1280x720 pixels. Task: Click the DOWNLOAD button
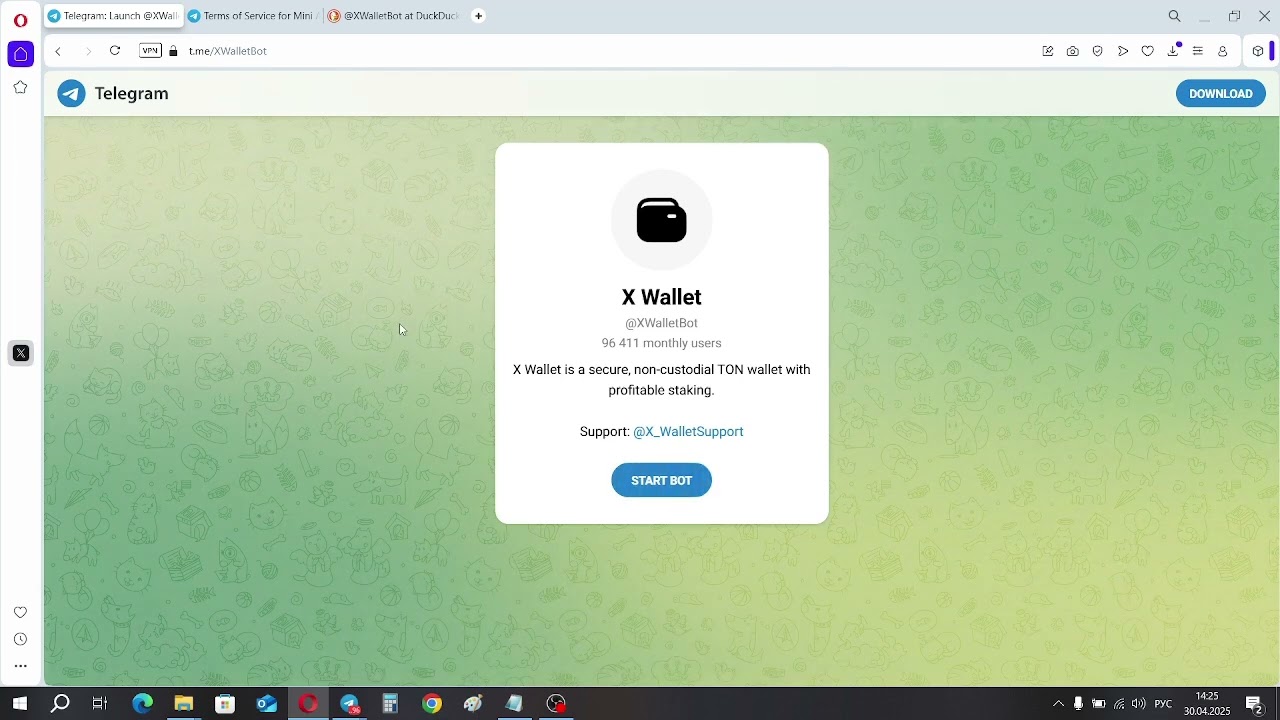click(x=1221, y=94)
